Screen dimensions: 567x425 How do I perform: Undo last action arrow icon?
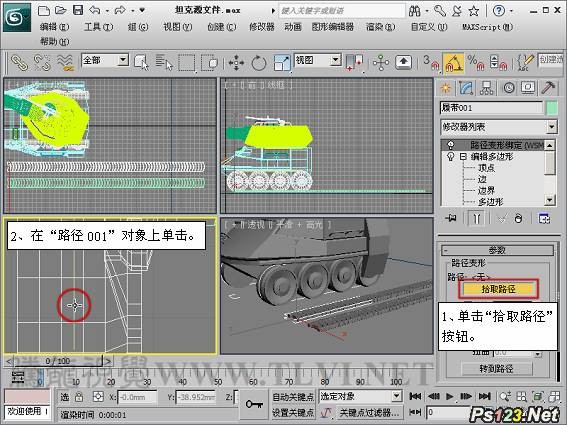[x=95, y=10]
